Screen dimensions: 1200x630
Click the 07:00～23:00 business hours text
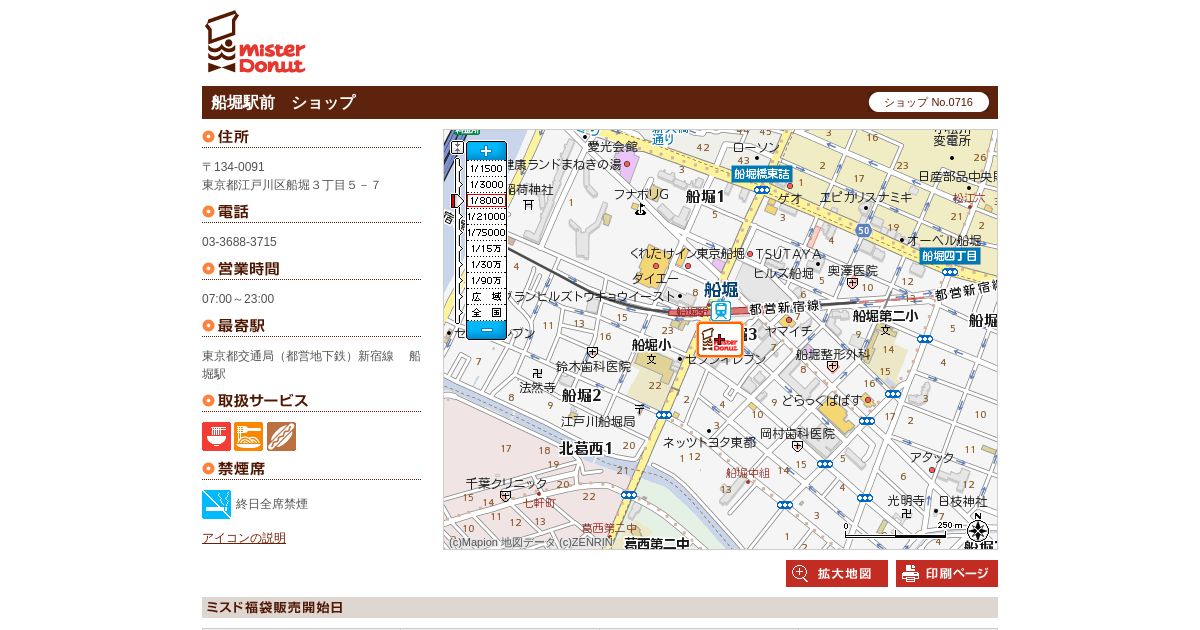[238, 299]
